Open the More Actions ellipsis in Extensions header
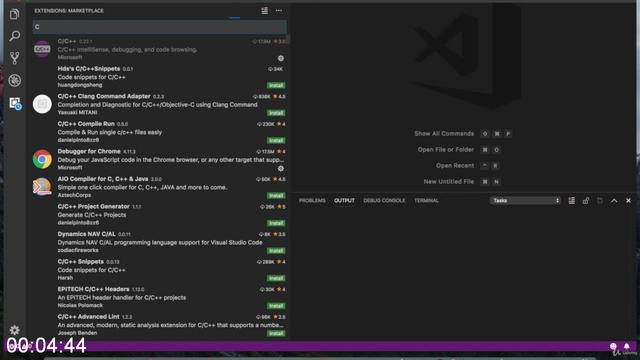 (279, 11)
